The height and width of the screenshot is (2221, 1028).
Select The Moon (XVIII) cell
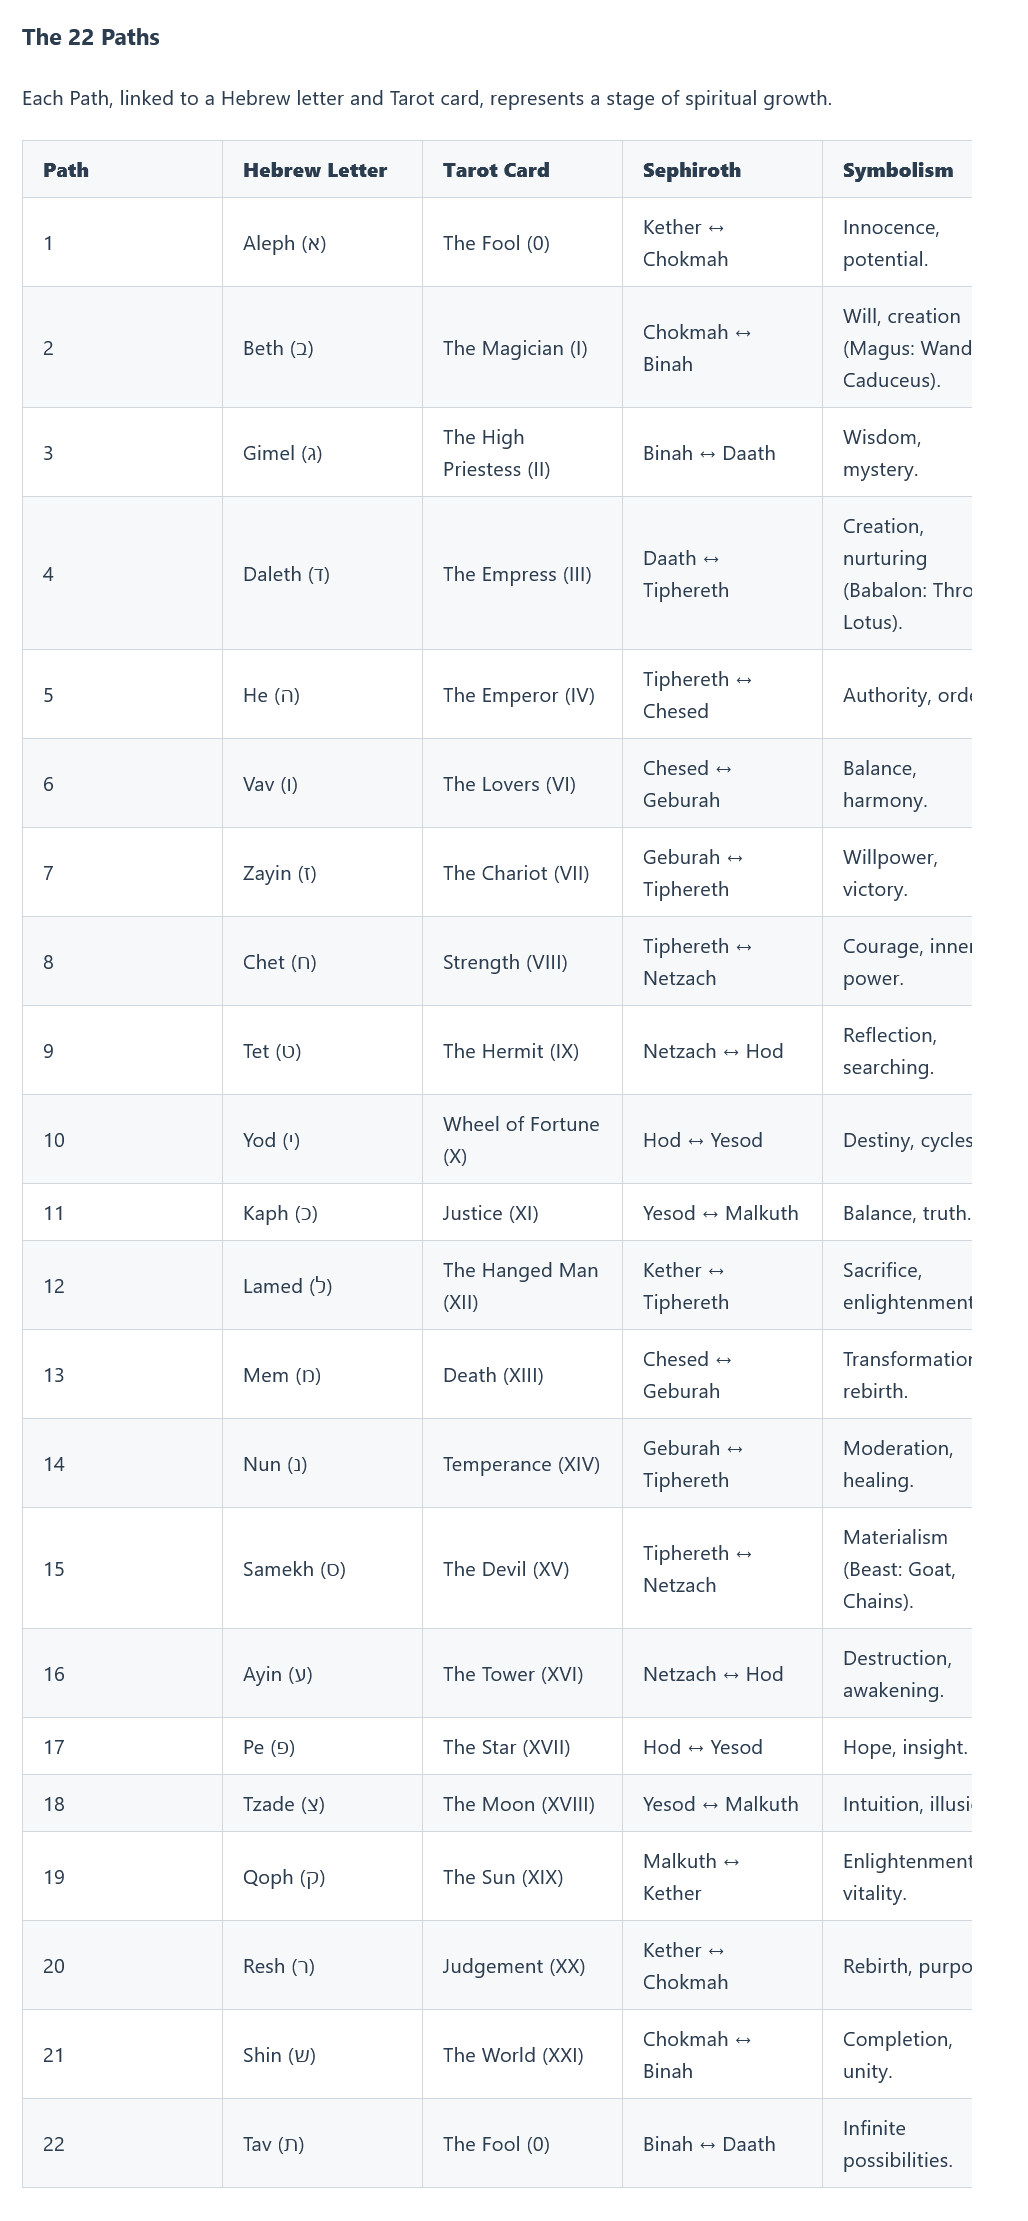pyautogui.click(x=518, y=1804)
